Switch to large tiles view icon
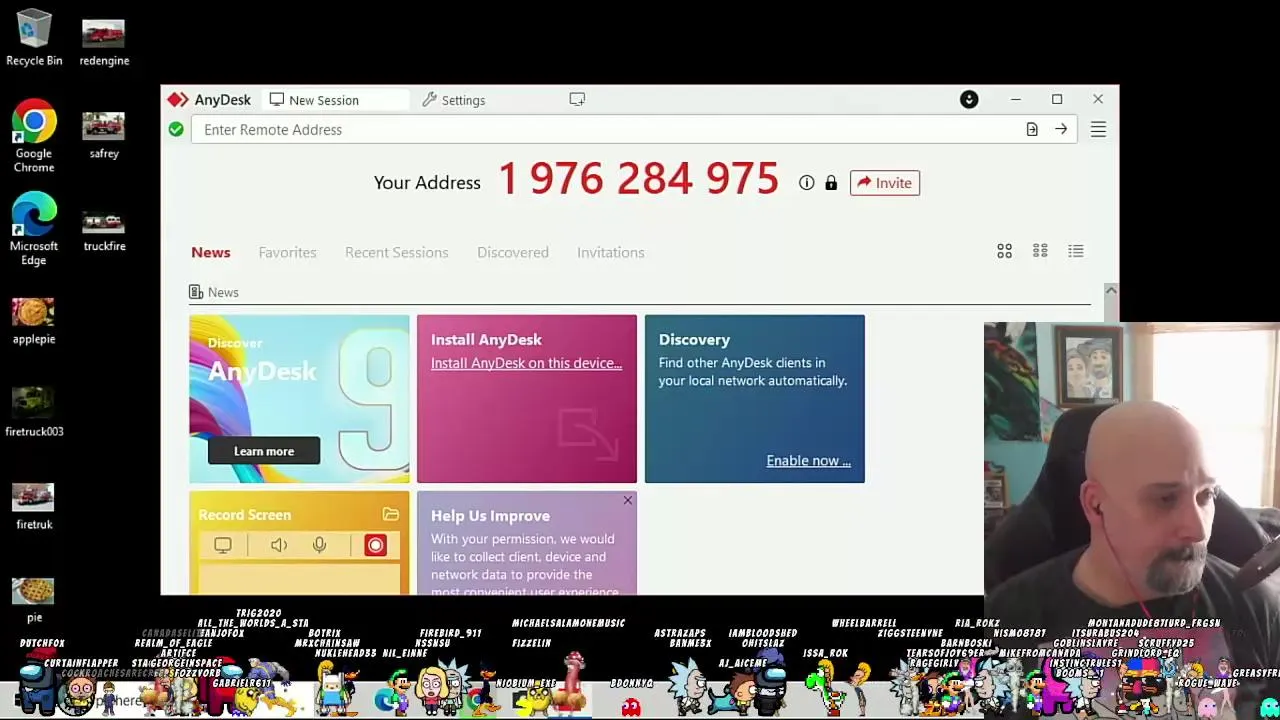The image size is (1280, 720). (x=1004, y=251)
